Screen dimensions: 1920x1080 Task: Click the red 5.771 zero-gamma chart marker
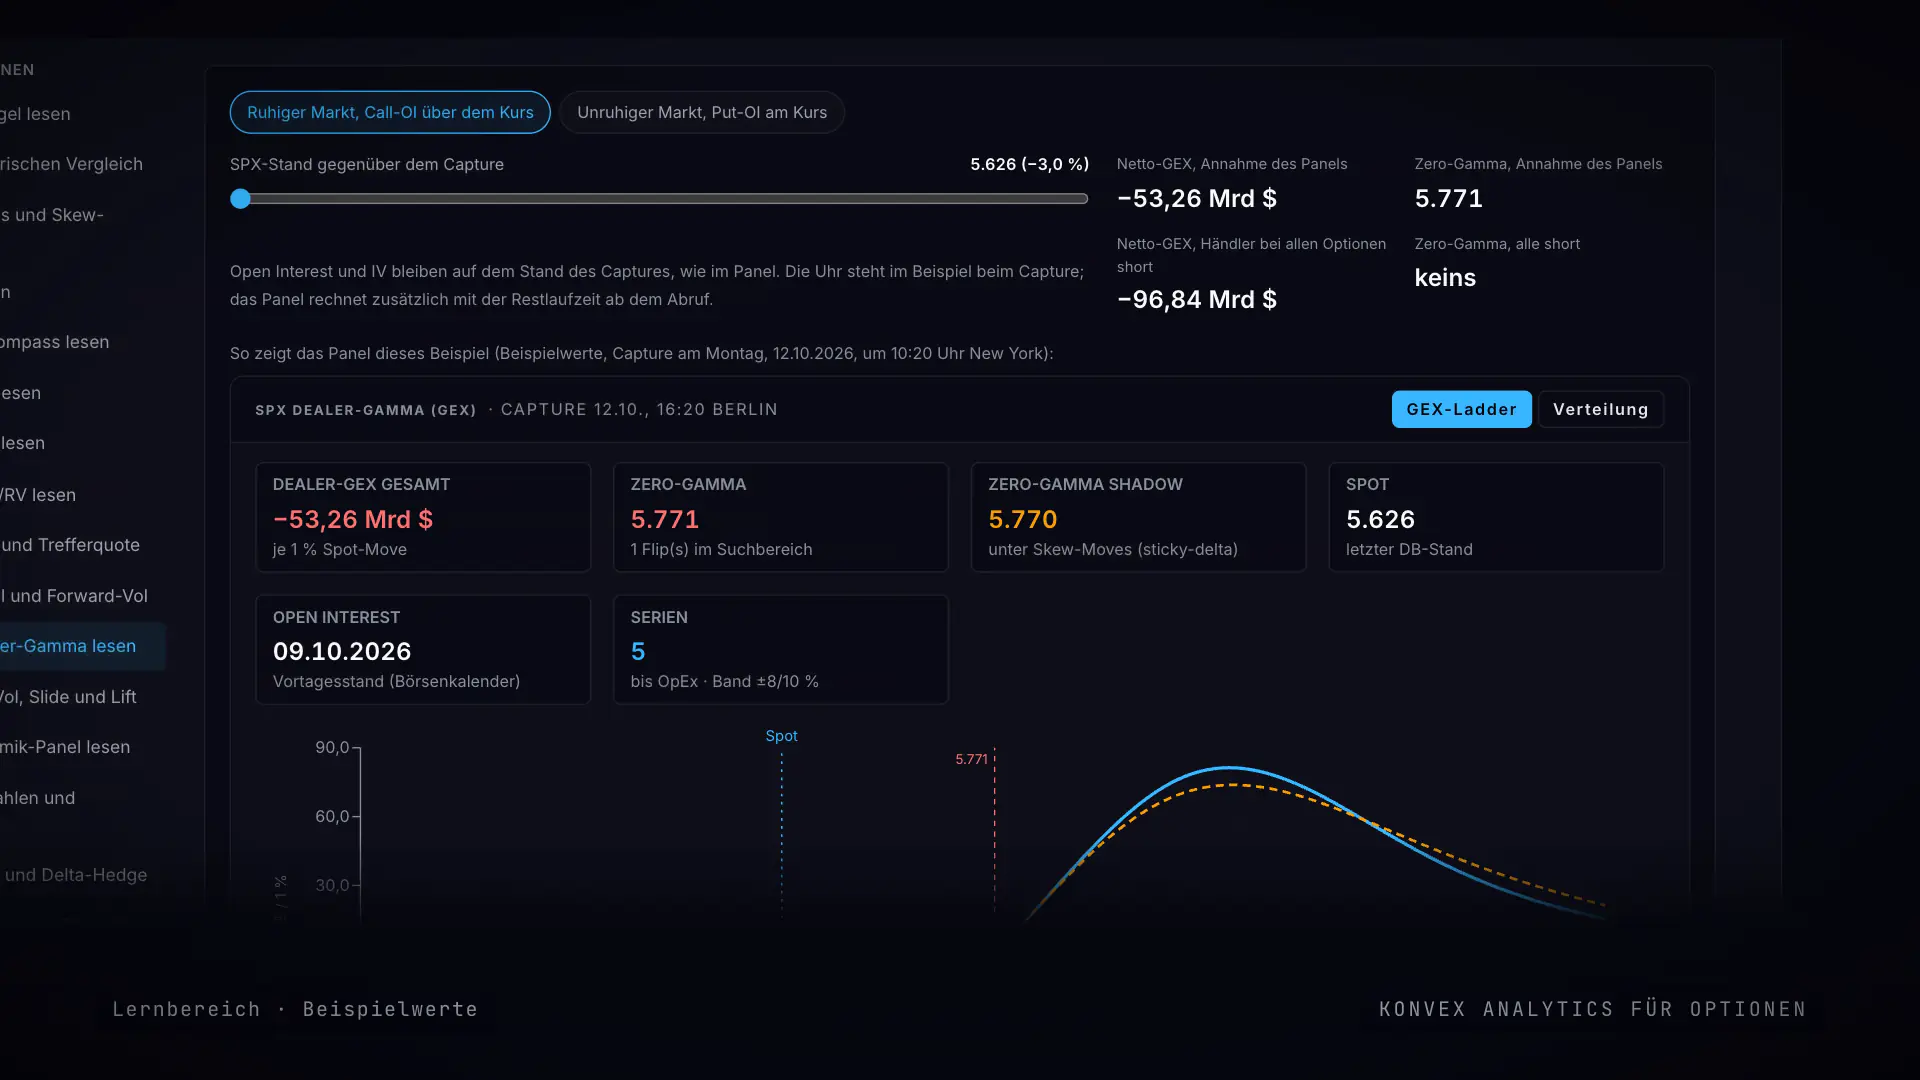[971, 759]
